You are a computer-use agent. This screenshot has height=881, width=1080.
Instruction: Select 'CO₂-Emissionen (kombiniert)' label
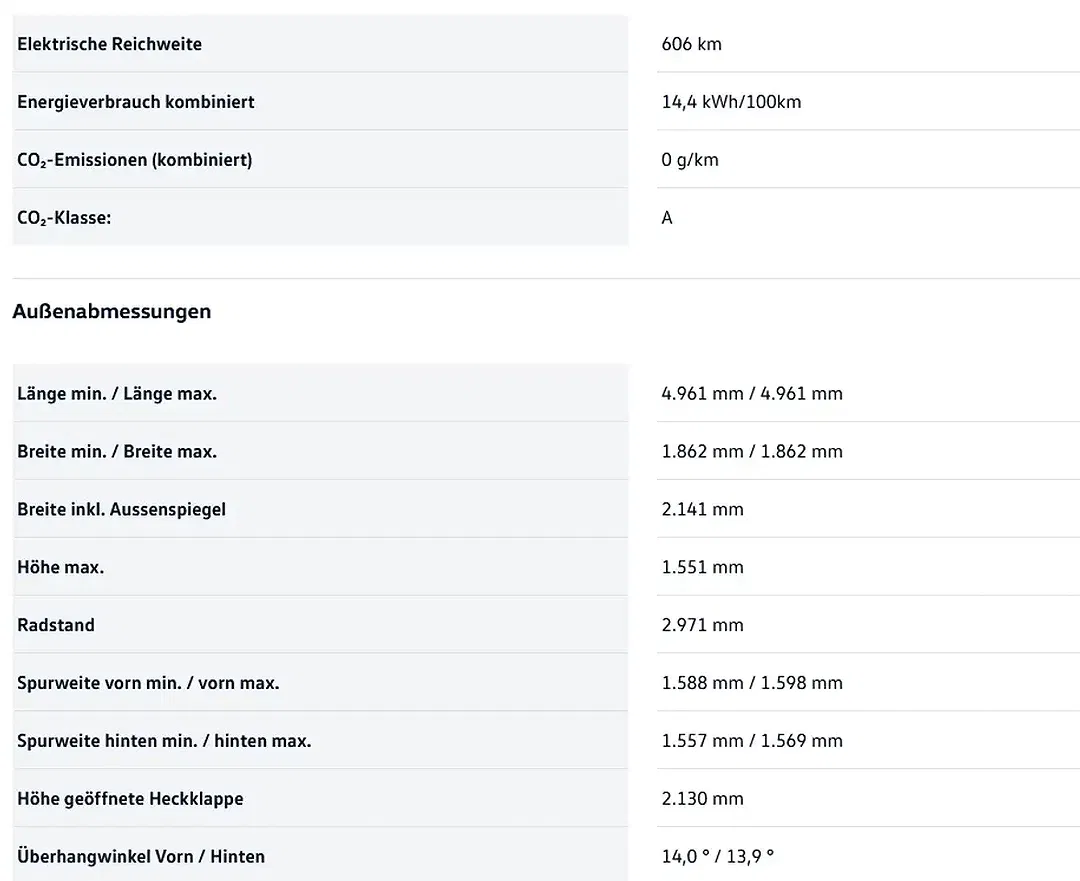134,160
